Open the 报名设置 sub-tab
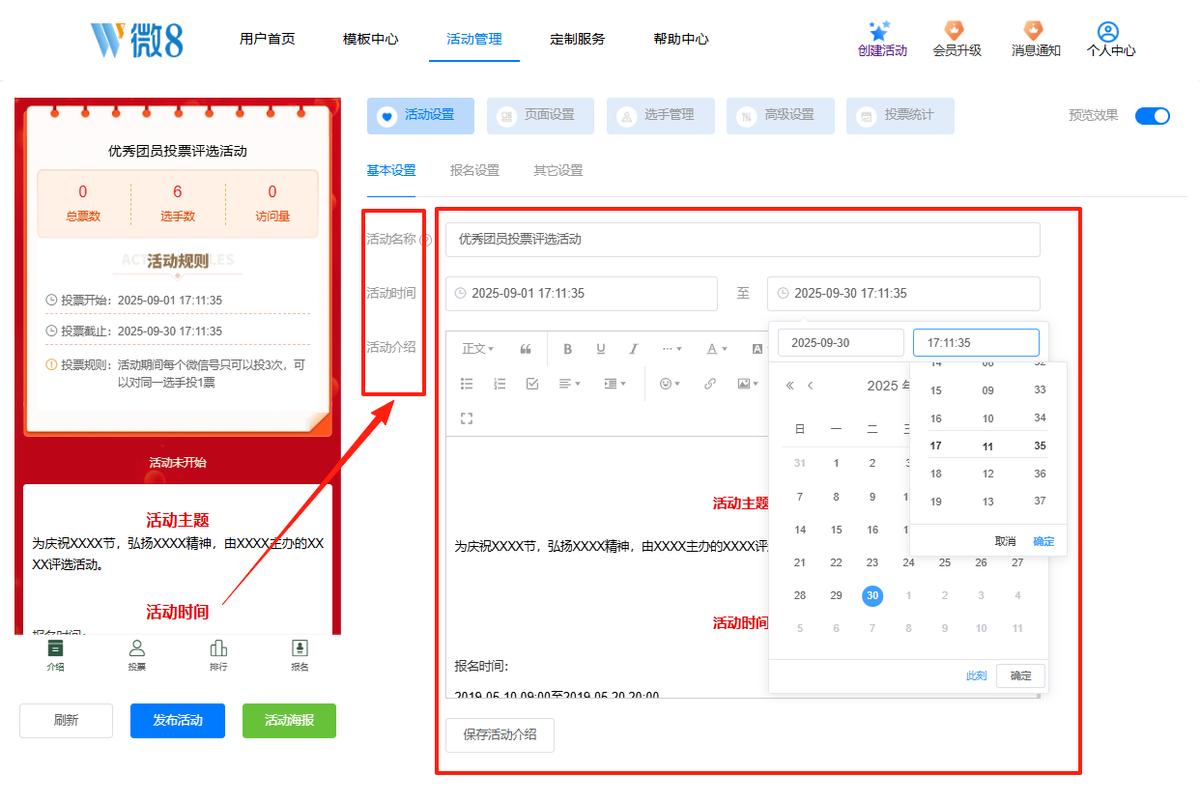This screenshot has height=805, width=1200. (x=475, y=170)
